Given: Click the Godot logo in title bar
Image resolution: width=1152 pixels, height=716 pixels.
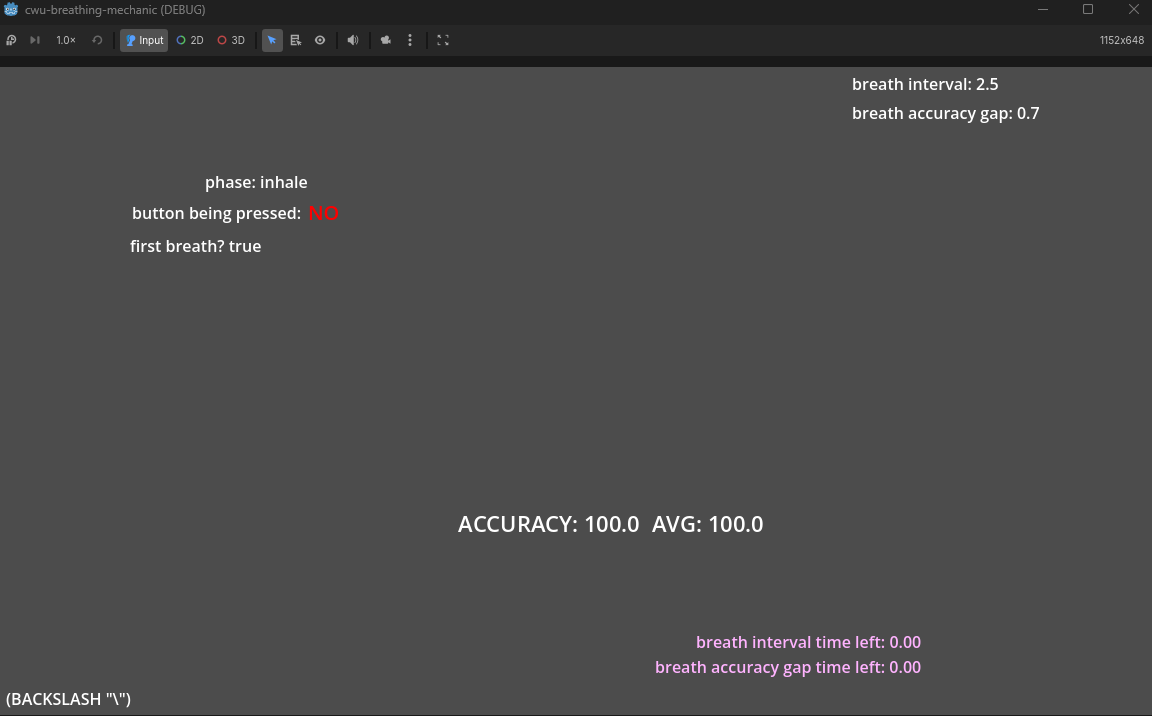Looking at the screenshot, I should click(11, 9).
